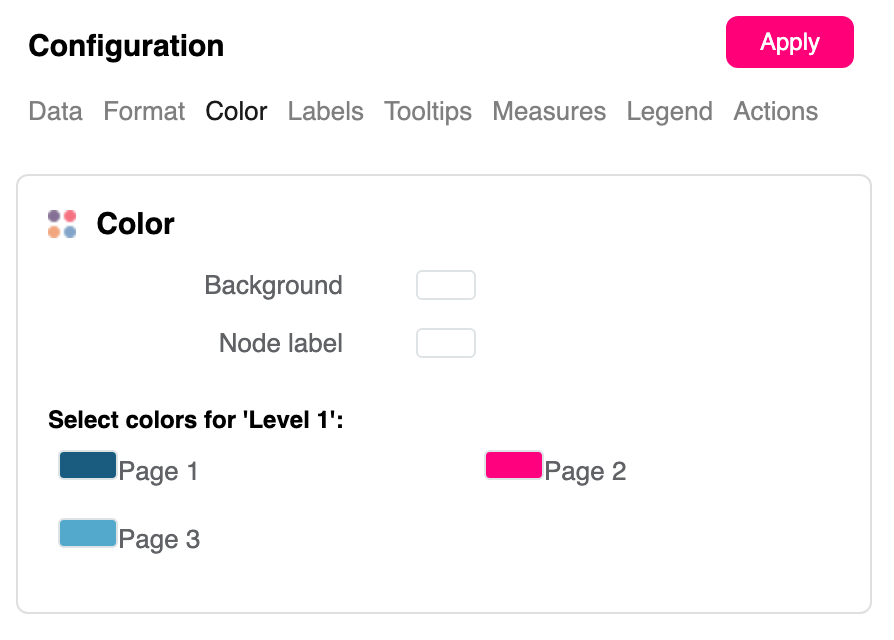Open the Background color swatch
Image resolution: width=894 pixels, height=640 pixels.
tap(445, 285)
